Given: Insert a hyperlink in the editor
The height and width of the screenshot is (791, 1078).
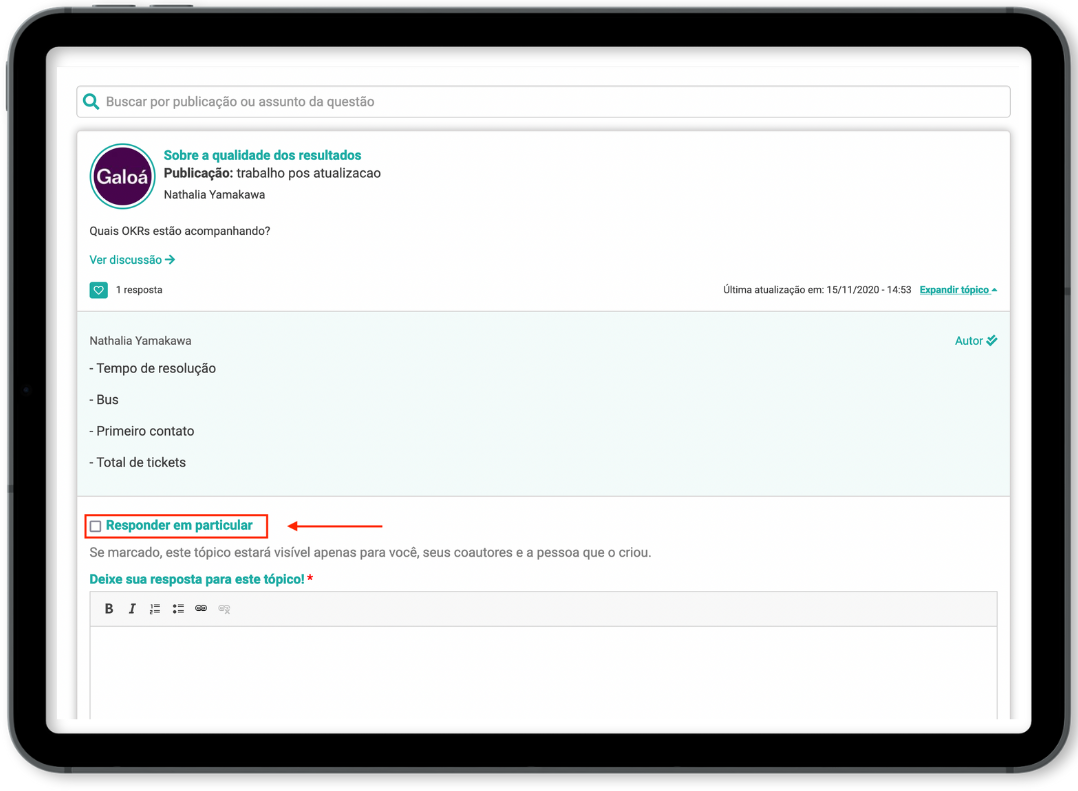Looking at the screenshot, I should point(201,608).
